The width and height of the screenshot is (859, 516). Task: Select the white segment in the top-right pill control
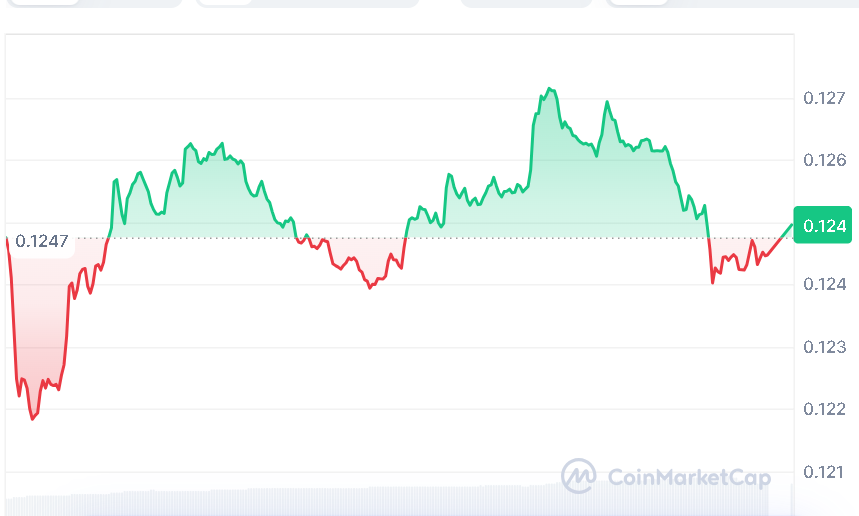[638, 2]
